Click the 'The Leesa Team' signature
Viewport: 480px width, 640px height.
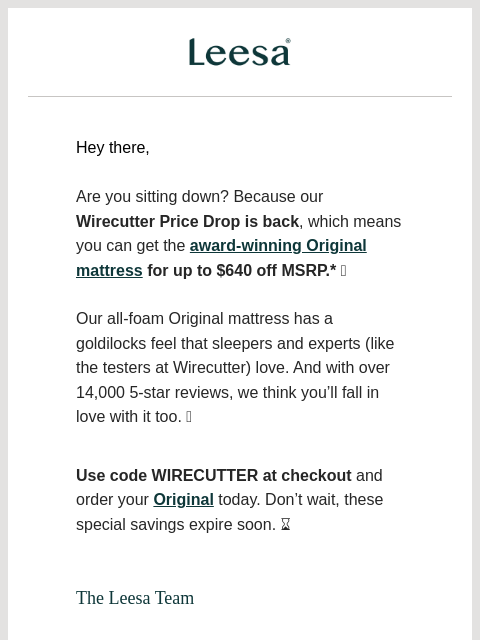point(135,598)
